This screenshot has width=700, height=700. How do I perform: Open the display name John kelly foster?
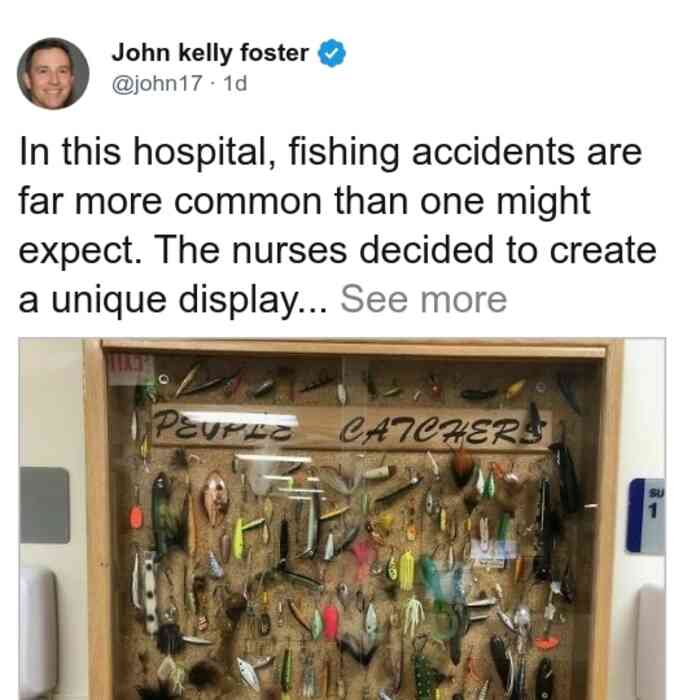(x=210, y=53)
